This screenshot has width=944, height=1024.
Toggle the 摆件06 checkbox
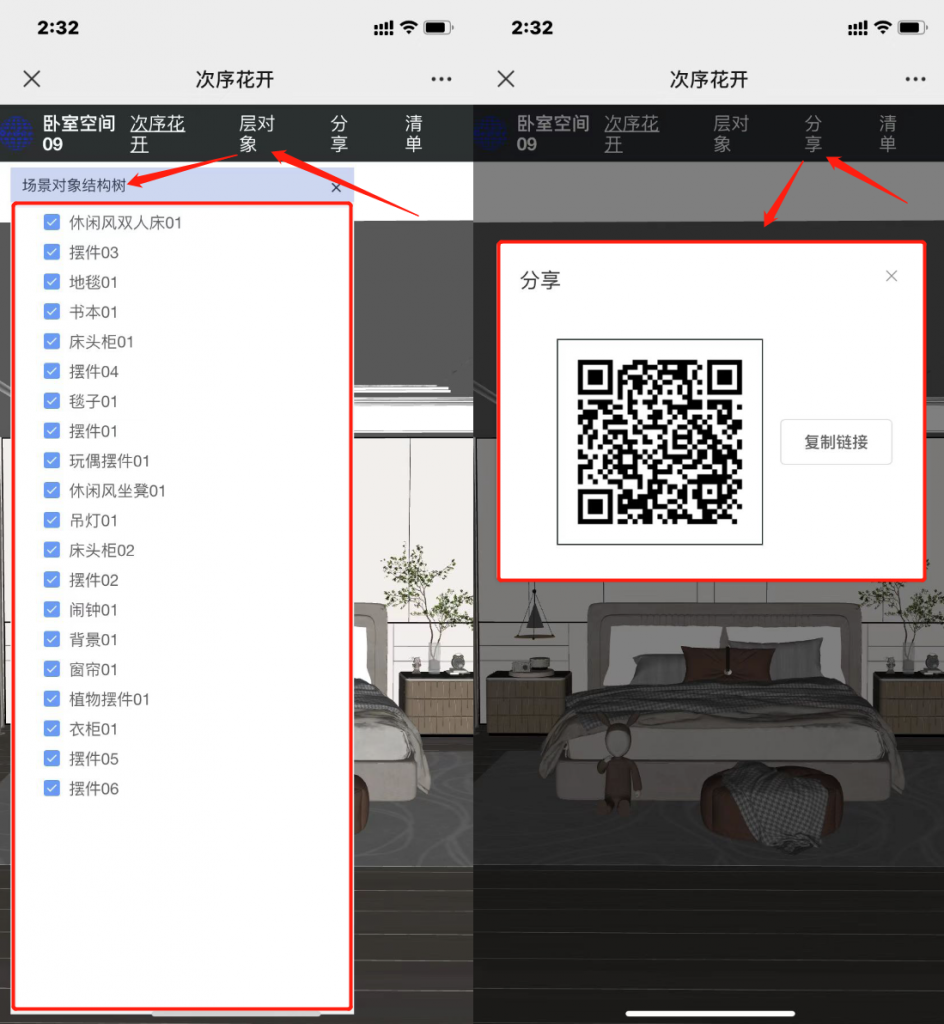coord(52,788)
